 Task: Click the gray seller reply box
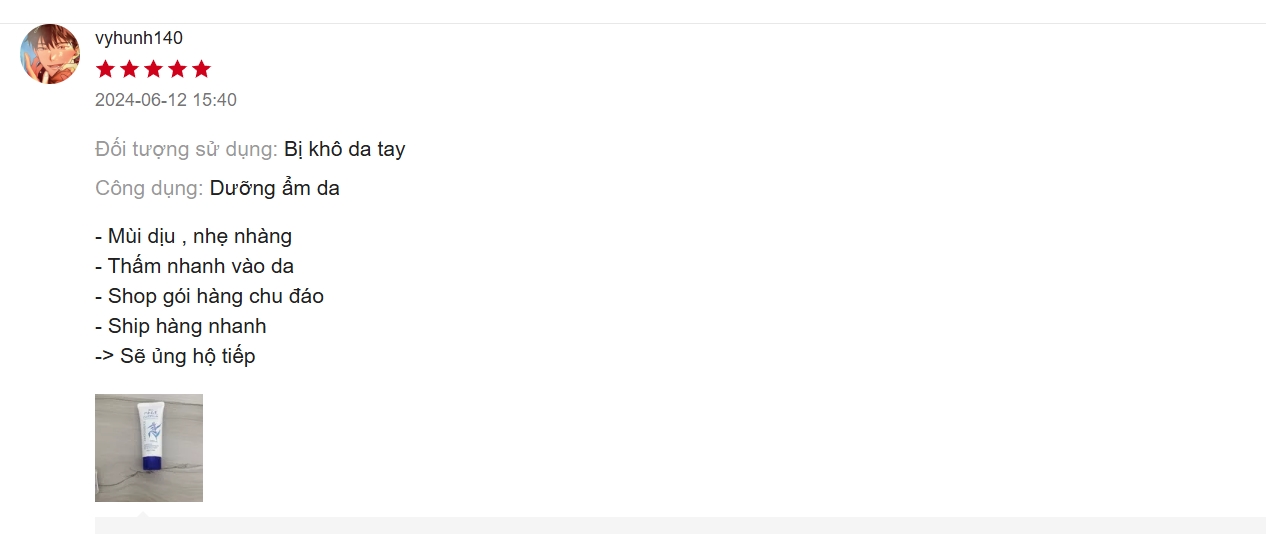[x=680, y=526]
